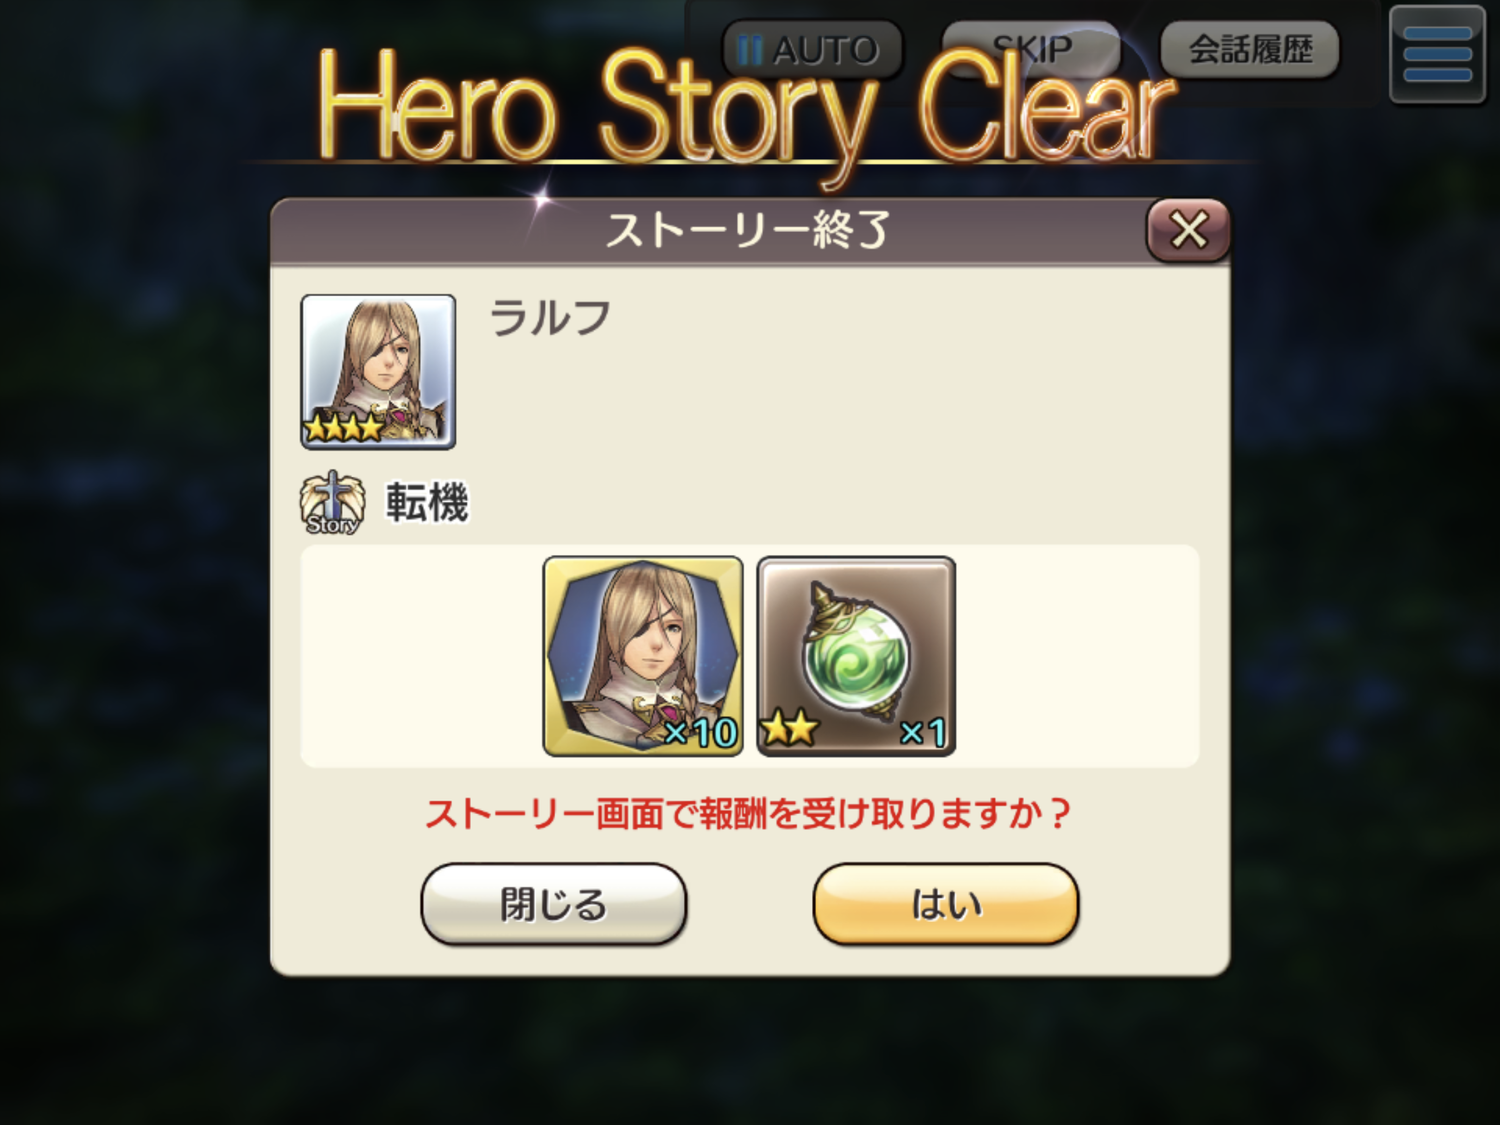Click the ラルフ character name text

(x=550, y=318)
